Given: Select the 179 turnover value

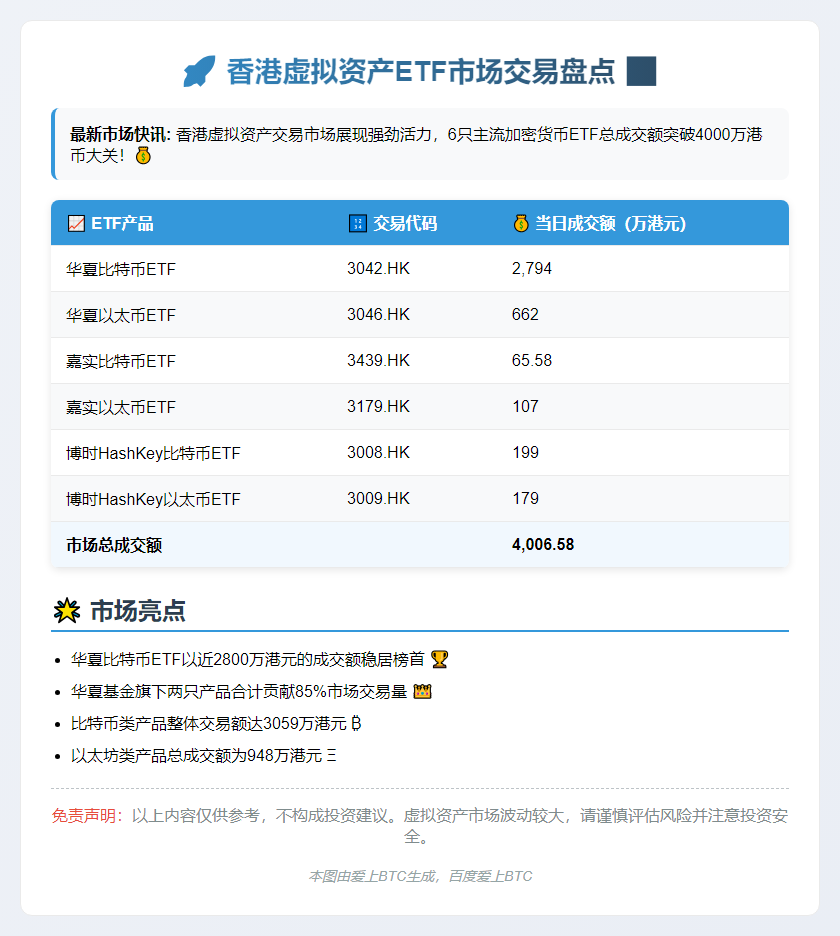Looking at the screenshot, I should click(525, 498).
